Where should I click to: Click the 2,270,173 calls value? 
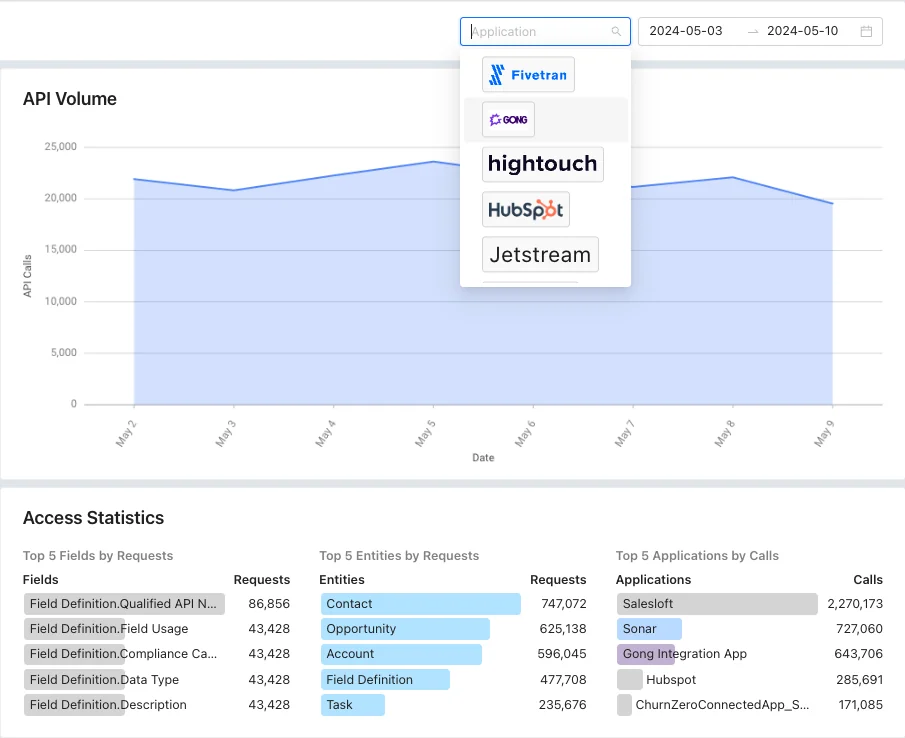pyautogui.click(x=855, y=604)
